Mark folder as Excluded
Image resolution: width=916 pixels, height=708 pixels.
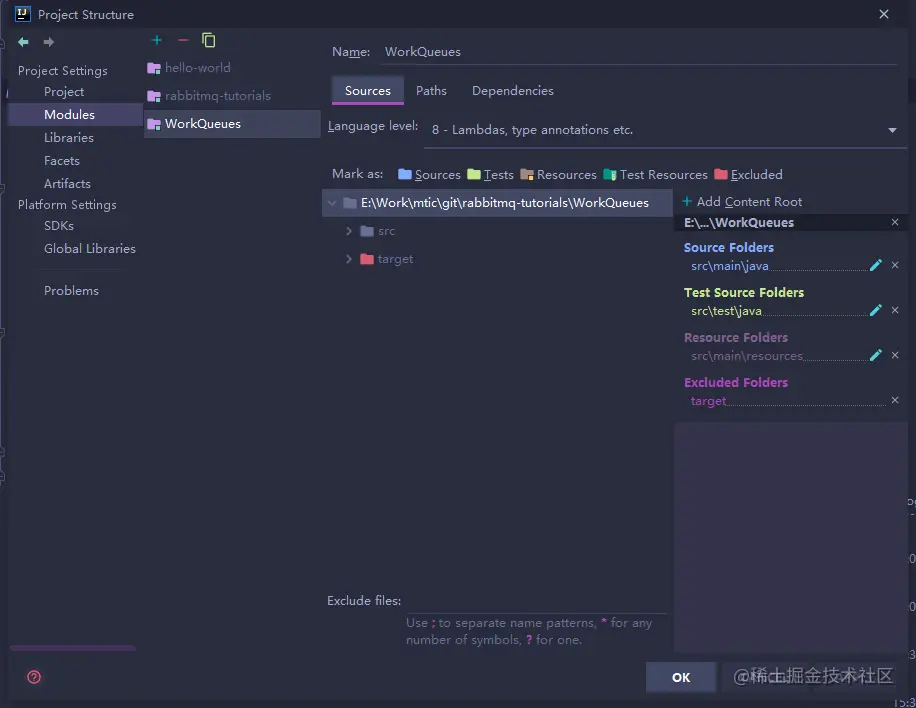point(748,175)
